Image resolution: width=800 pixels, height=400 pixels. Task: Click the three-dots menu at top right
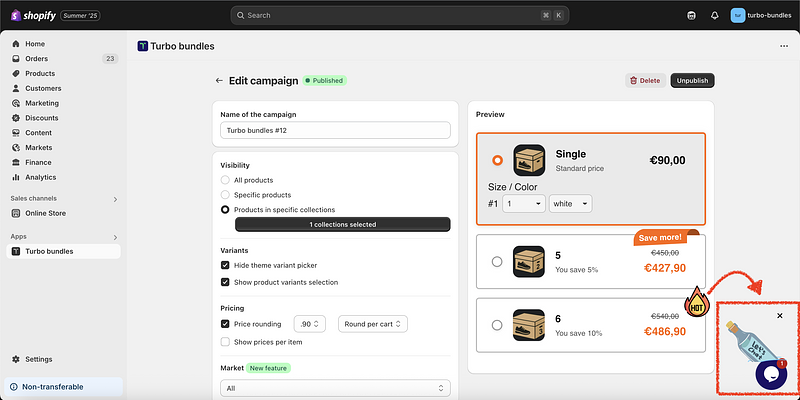tap(783, 46)
